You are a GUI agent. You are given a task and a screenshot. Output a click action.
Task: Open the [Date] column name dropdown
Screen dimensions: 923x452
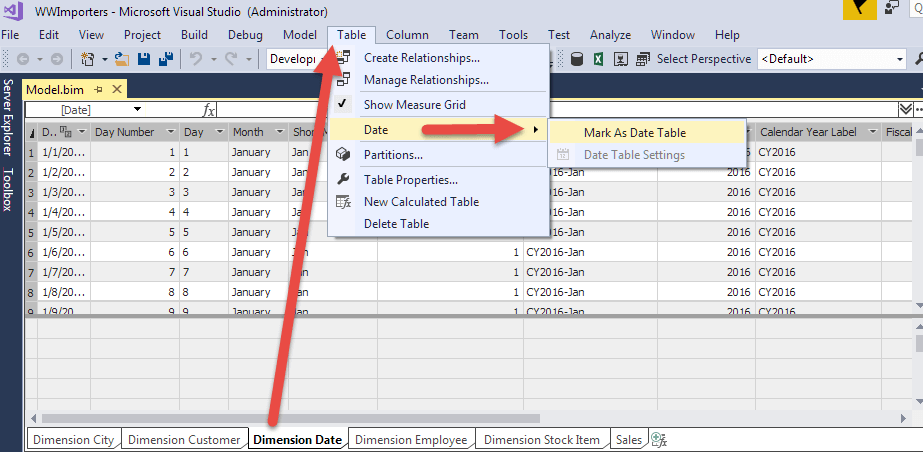[x=137, y=109]
